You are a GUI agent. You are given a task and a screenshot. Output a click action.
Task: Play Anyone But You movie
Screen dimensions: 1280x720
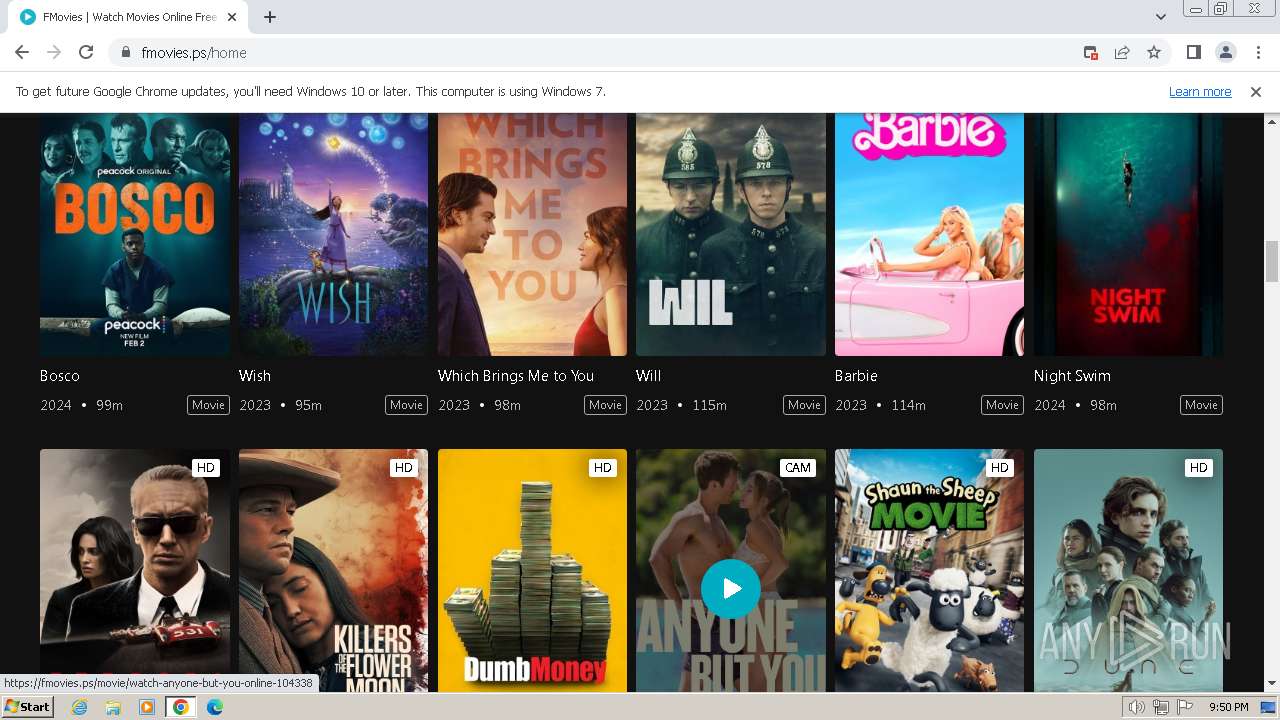[x=731, y=589]
